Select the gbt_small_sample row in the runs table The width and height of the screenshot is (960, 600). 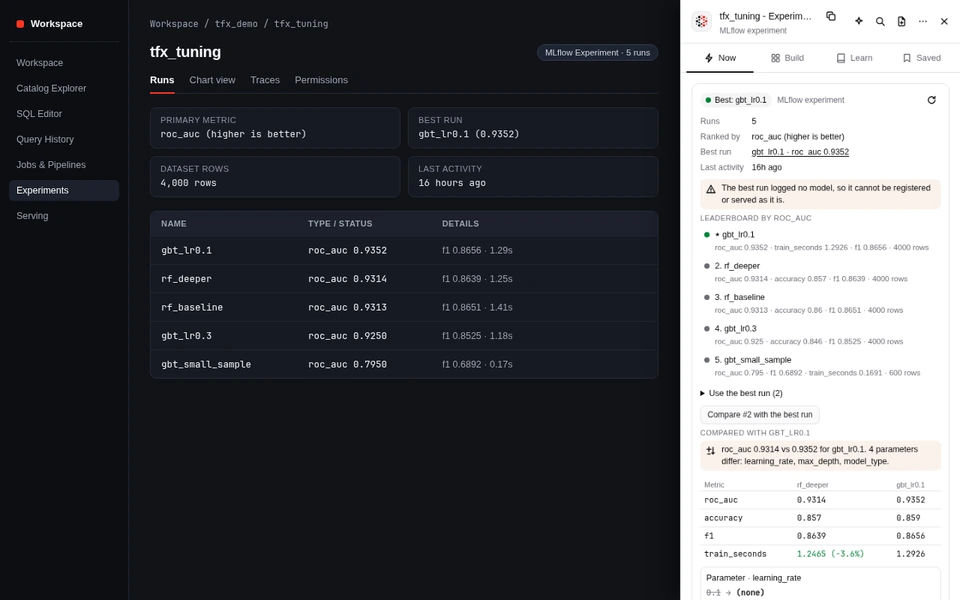(404, 364)
